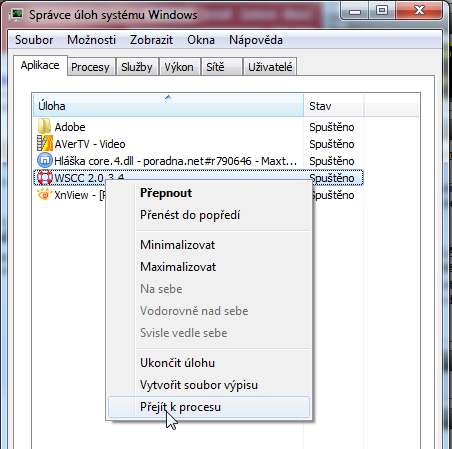
Task: Select the AVerTV video app icon
Action: (x=45, y=143)
